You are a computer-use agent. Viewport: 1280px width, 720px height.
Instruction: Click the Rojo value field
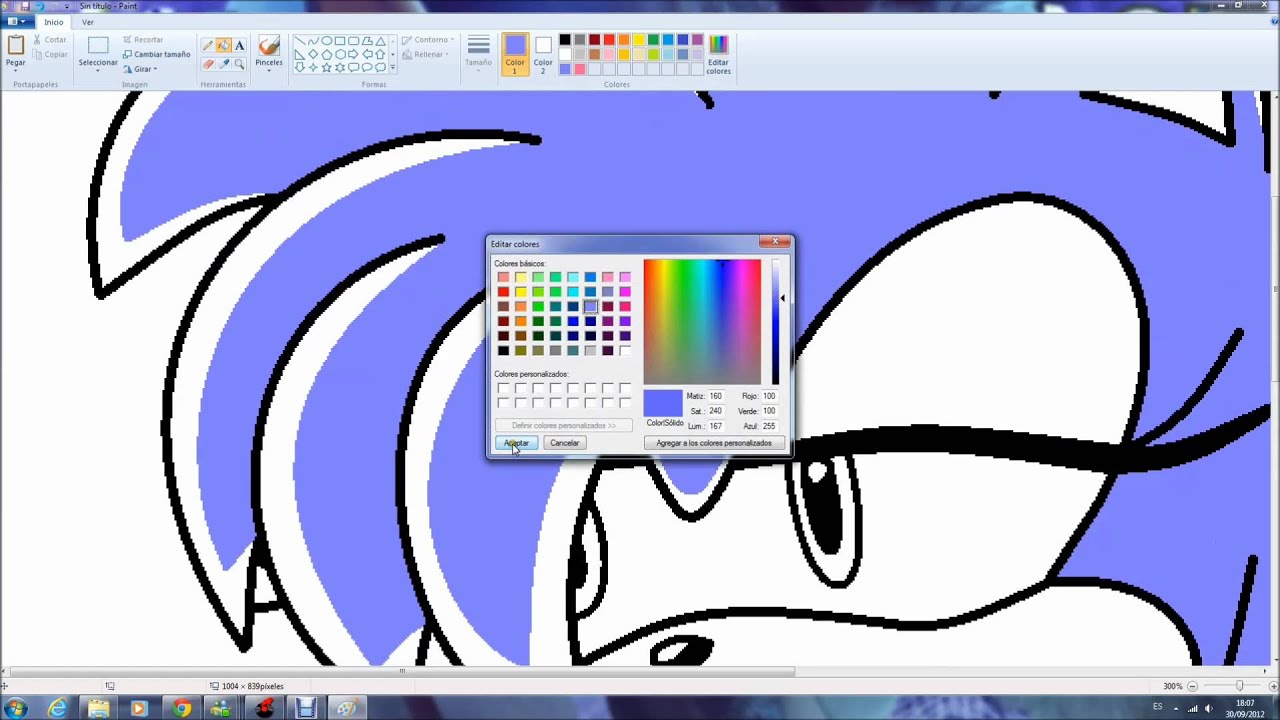click(x=770, y=396)
